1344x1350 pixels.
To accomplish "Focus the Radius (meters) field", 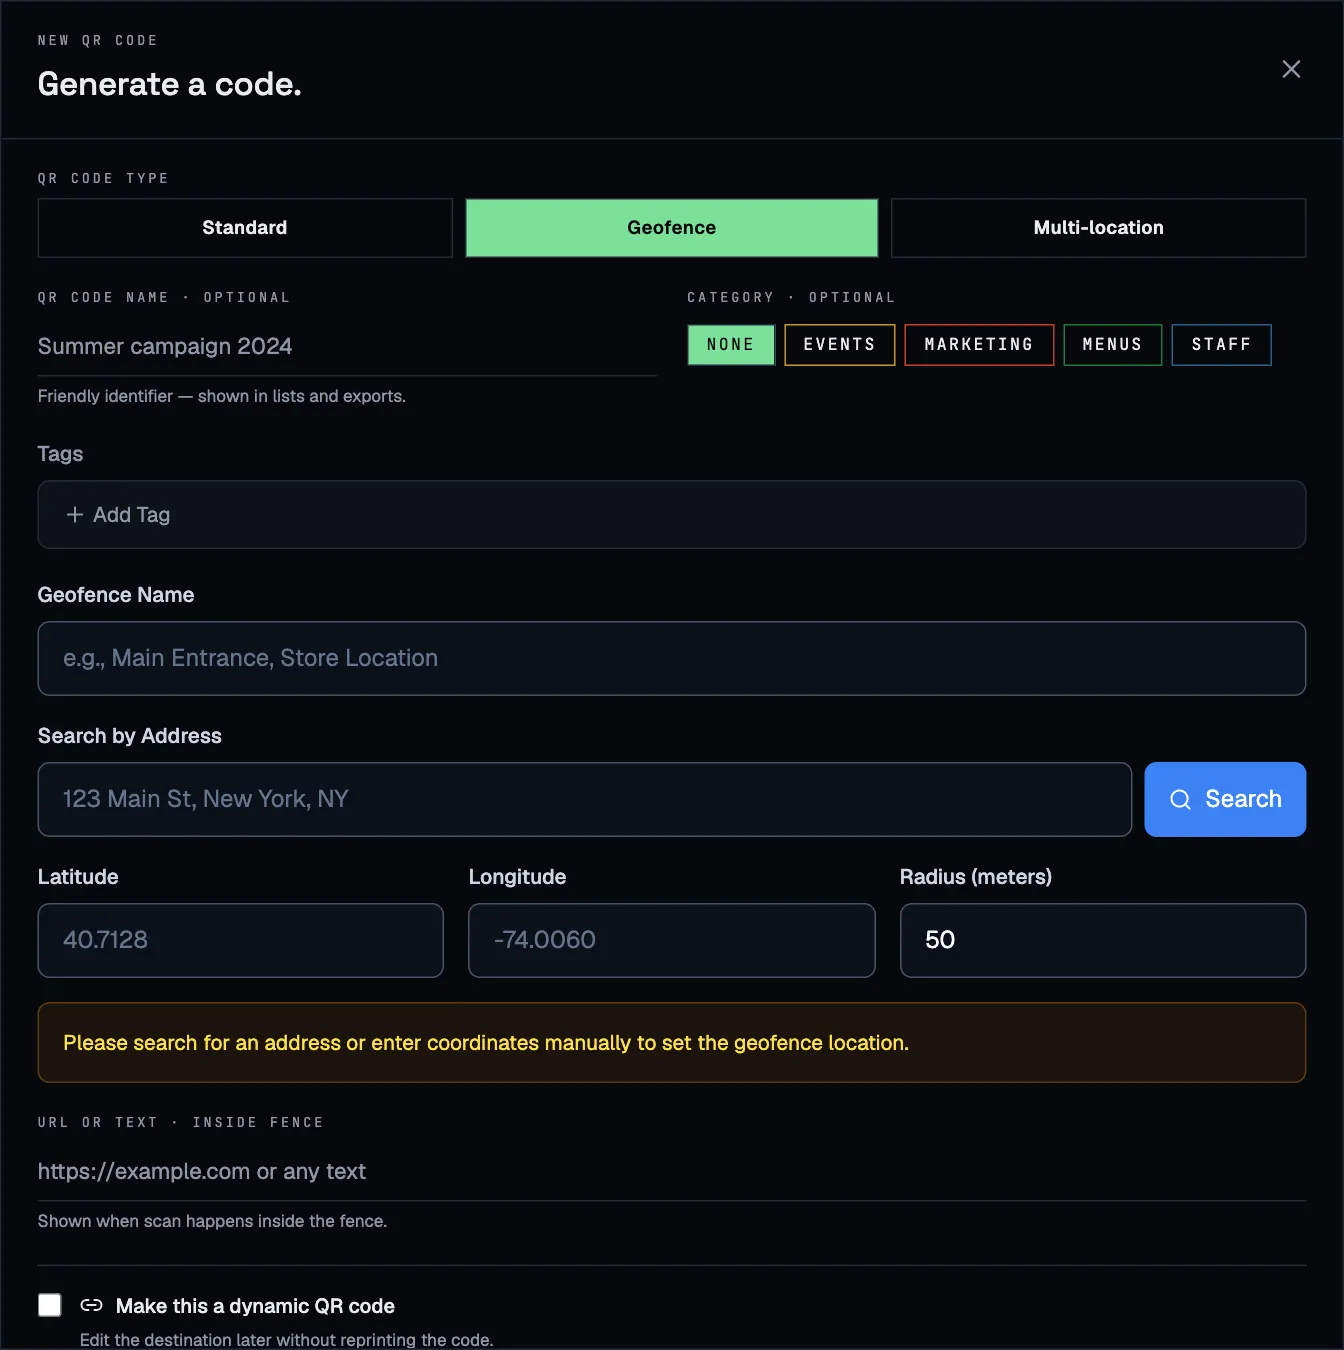I will click(1103, 941).
